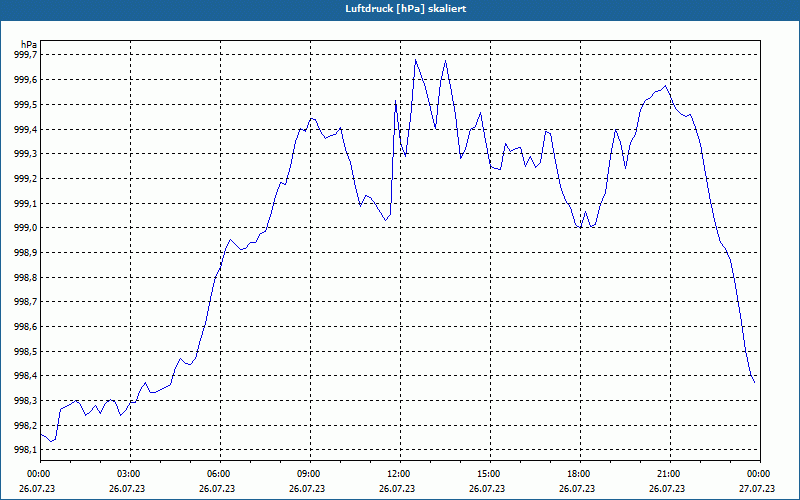The height and width of the screenshot is (500, 800).
Task: Select the 998,8 y-axis label
Action: click(x=25, y=277)
